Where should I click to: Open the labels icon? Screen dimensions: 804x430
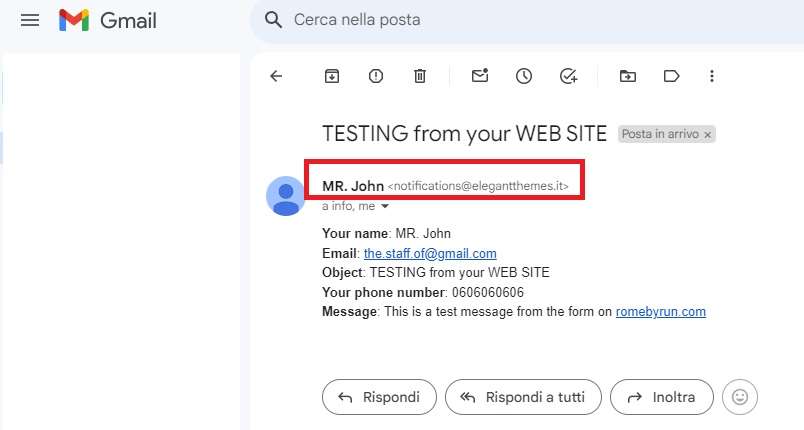click(x=671, y=76)
